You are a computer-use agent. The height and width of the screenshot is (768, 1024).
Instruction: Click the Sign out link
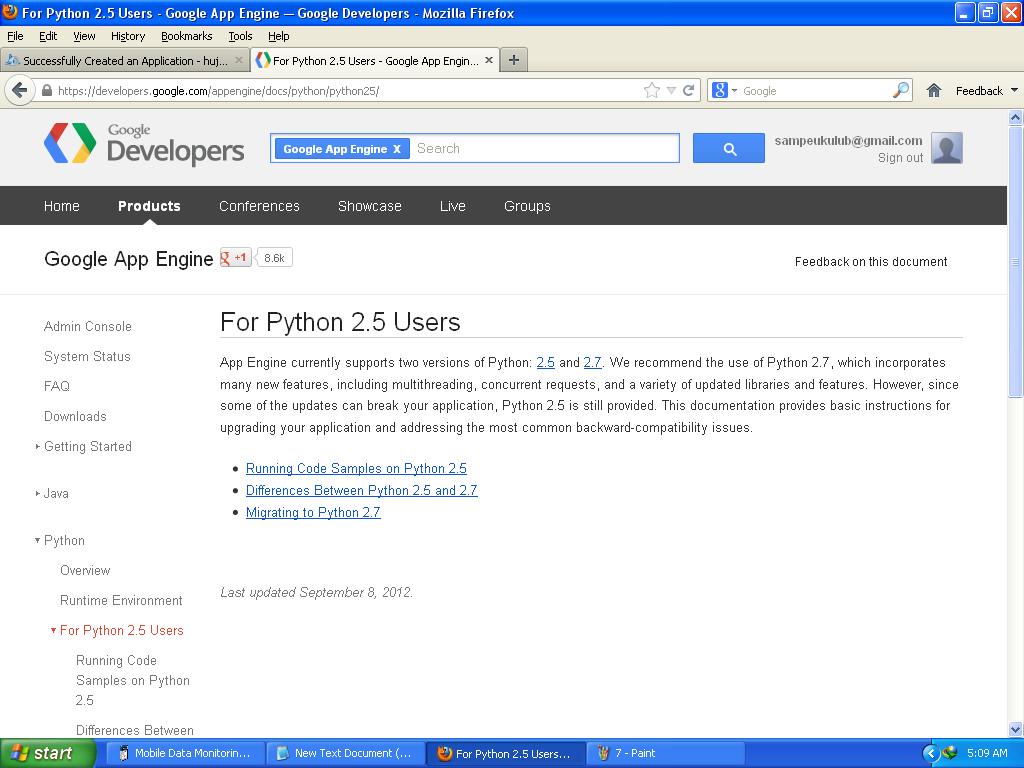pos(900,158)
